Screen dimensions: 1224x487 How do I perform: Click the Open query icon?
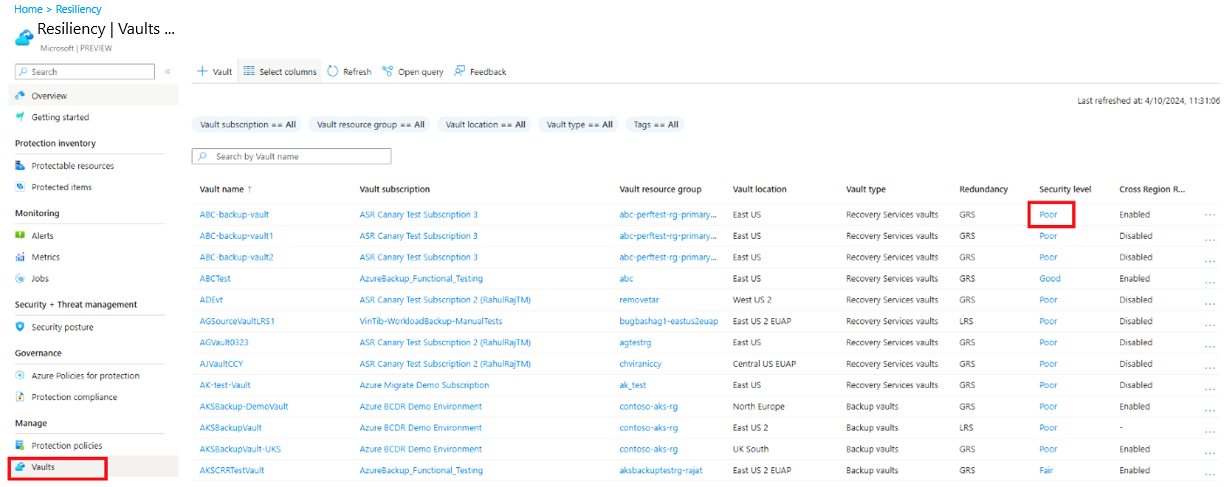pos(387,72)
